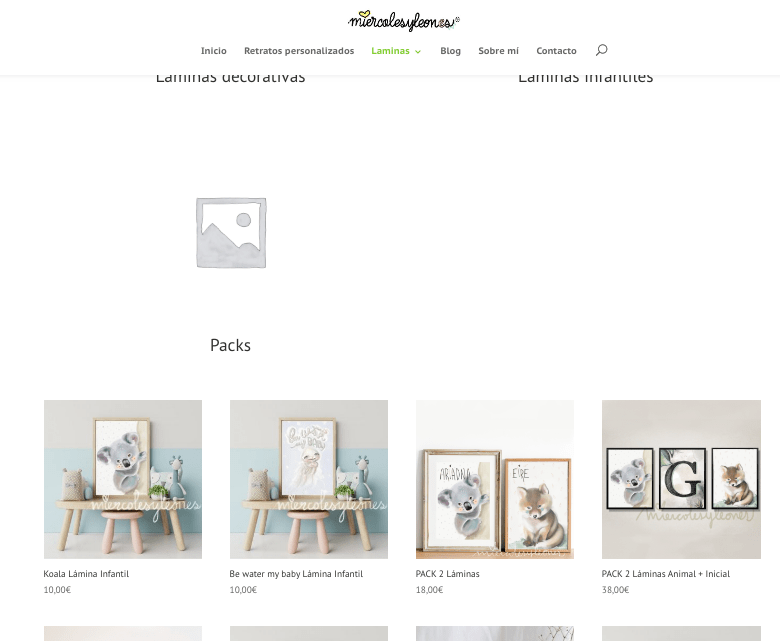
Task: Click PACK 2 Láminas Animal + Inicial title
Action: [666, 574]
